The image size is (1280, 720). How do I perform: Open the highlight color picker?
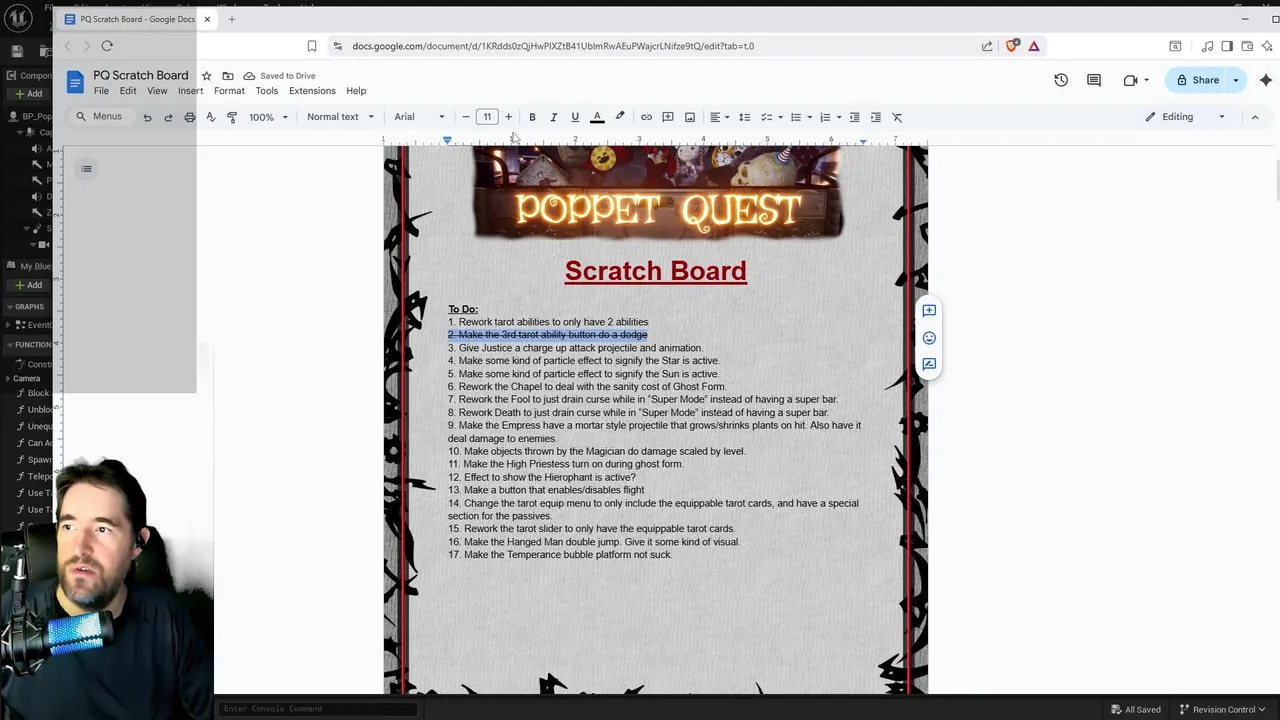tap(620, 117)
